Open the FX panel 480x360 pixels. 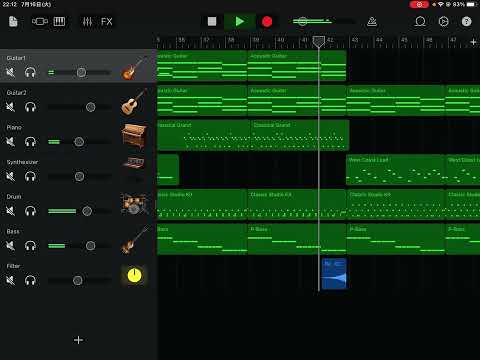(x=107, y=22)
